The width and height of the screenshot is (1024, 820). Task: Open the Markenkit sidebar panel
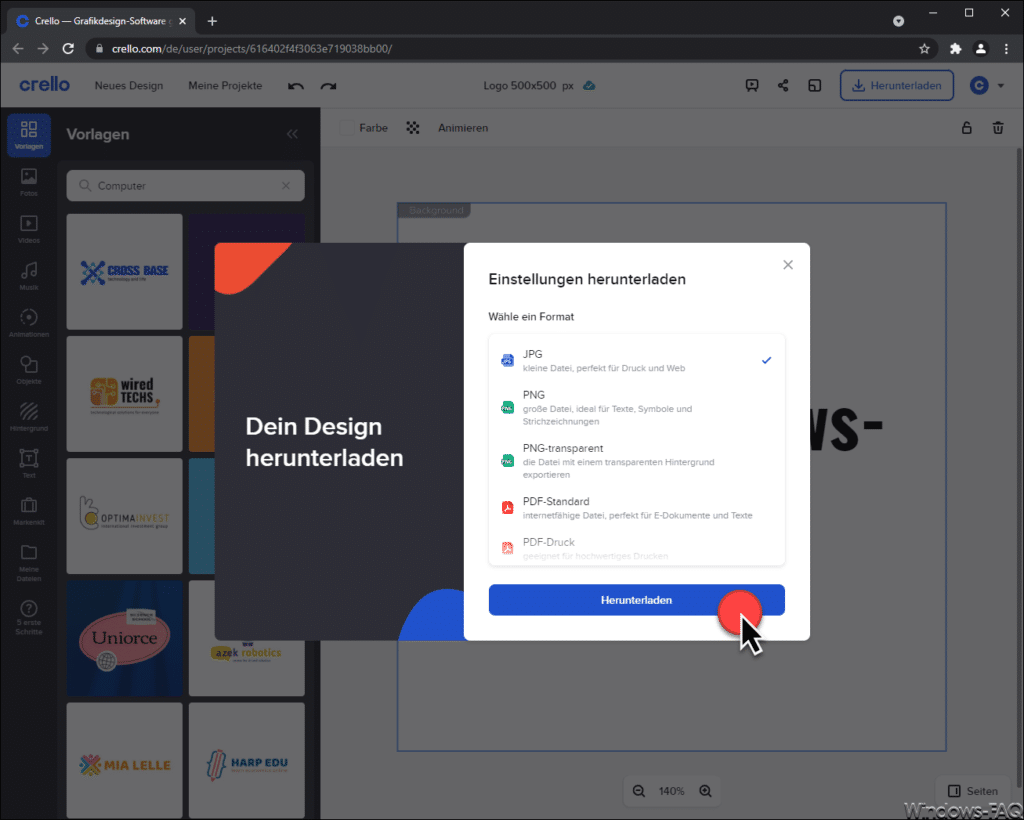coord(29,511)
